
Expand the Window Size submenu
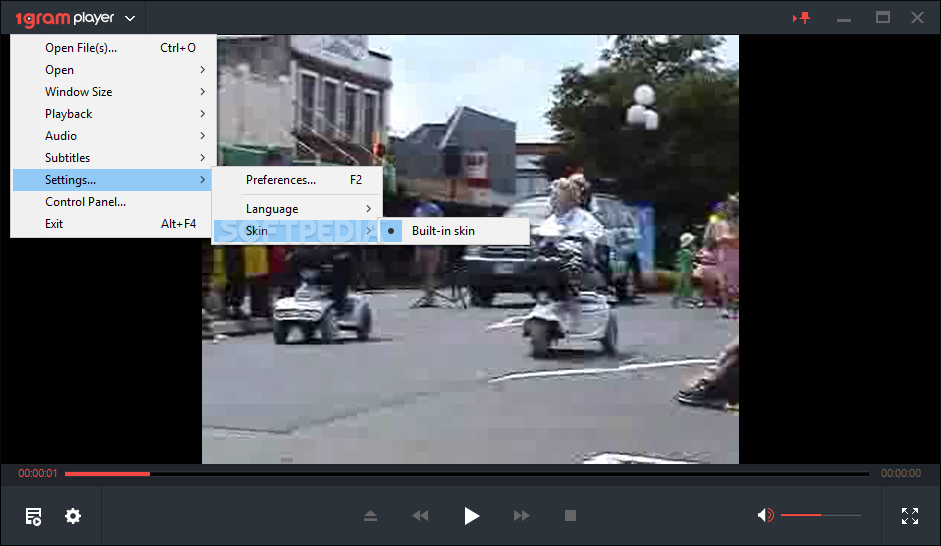tap(112, 92)
